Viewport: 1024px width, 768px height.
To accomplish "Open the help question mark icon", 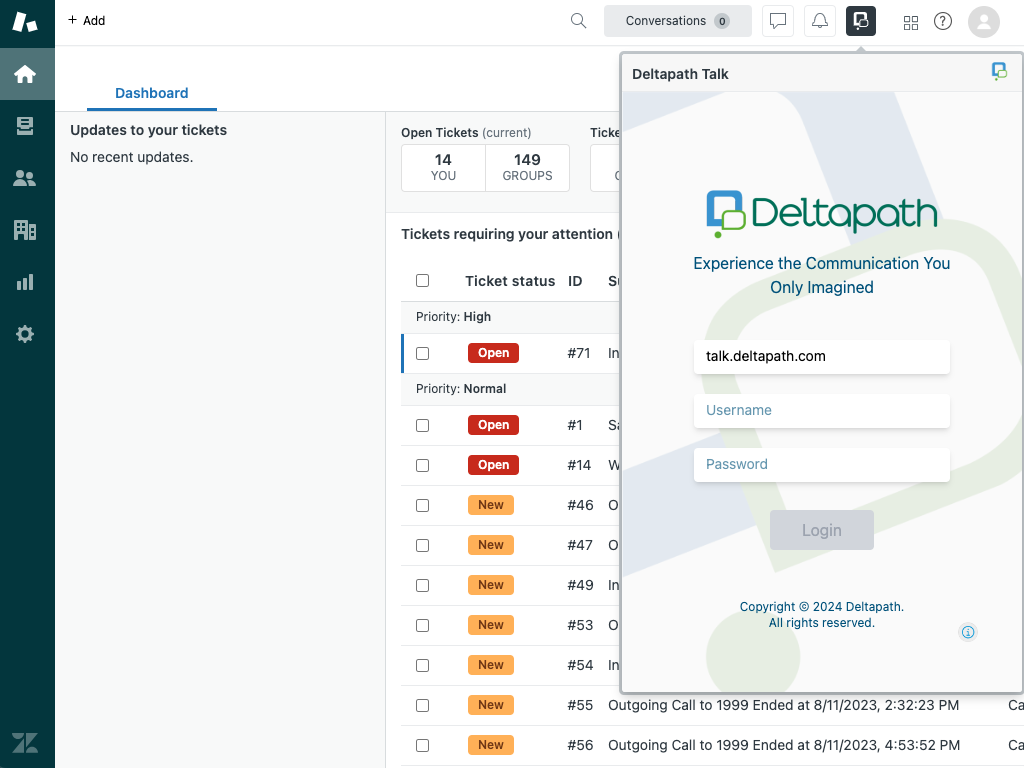I will coord(943,21).
